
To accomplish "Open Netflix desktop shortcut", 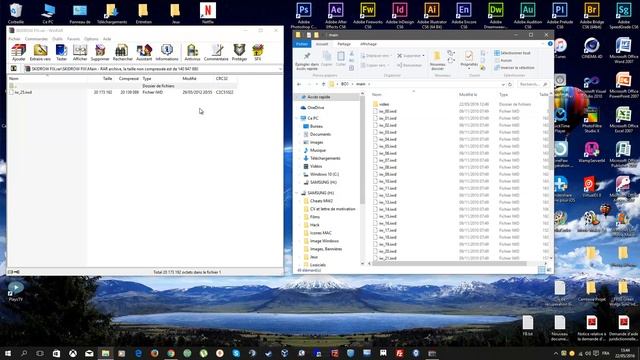I will (x=208, y=13).
